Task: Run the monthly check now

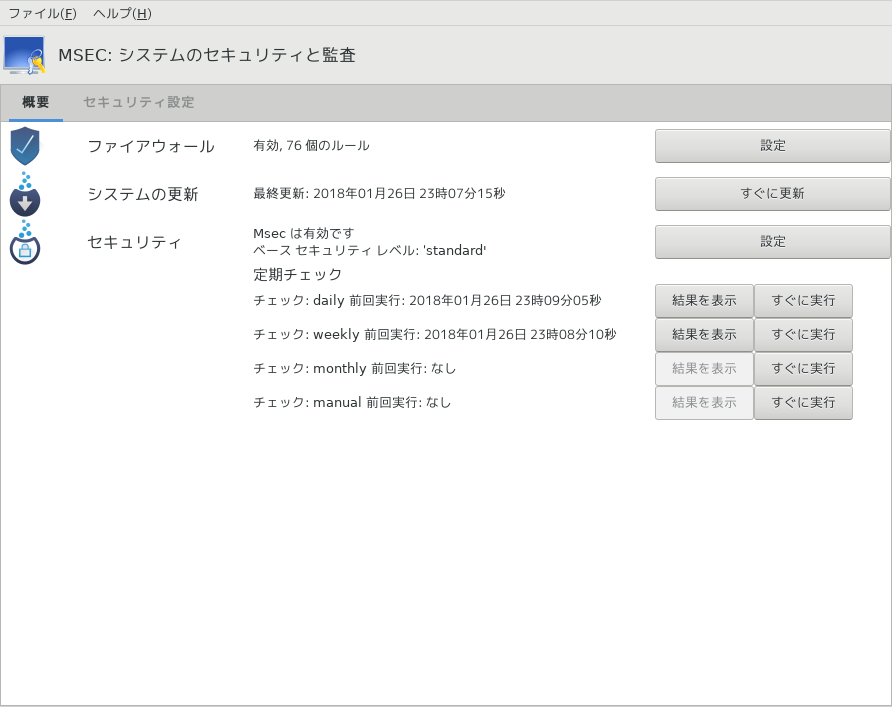Action: pos(803,369)
